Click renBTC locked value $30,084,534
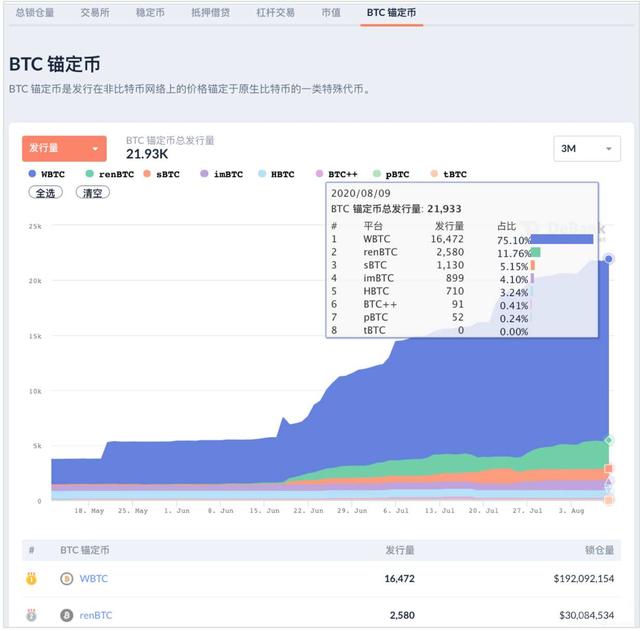This screenshot has height=631, width=640. click(587, 615)
